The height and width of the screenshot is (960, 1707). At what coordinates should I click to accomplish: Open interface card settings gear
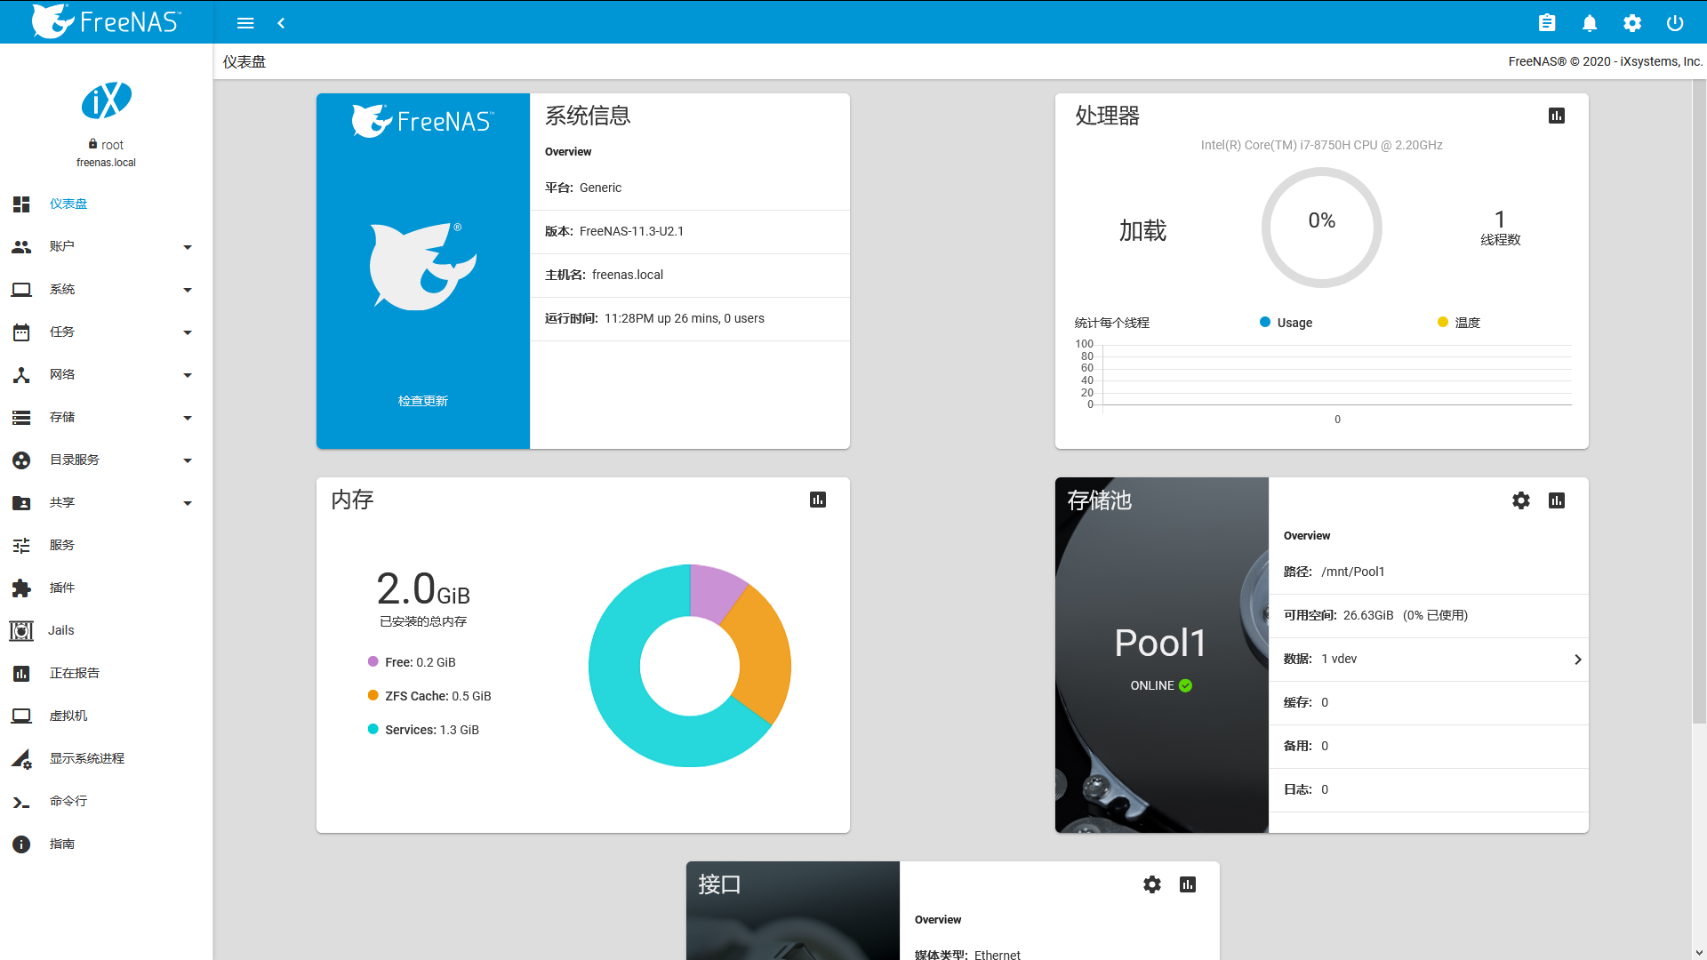pos(1152,884)
